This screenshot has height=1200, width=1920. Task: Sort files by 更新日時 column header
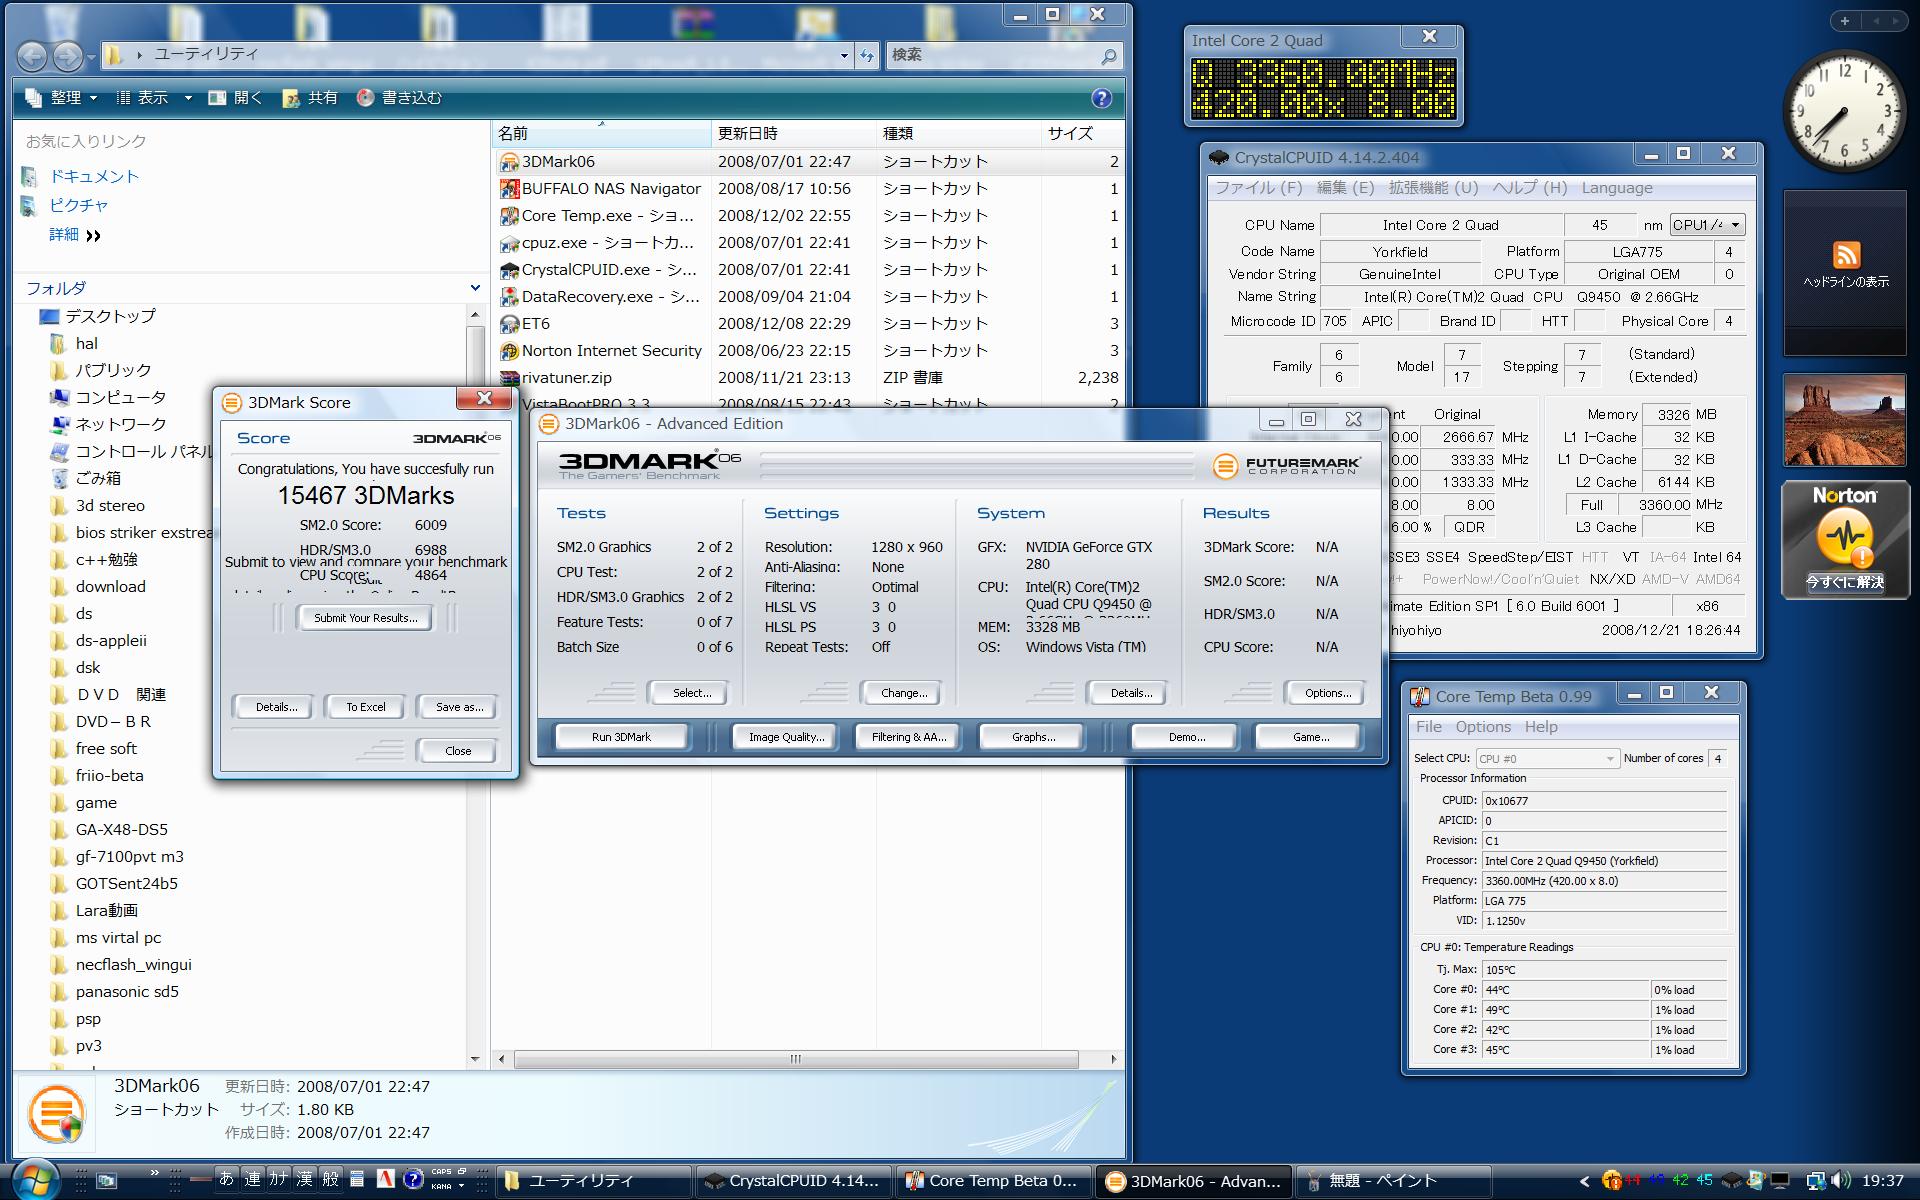[x=793, y=133]
